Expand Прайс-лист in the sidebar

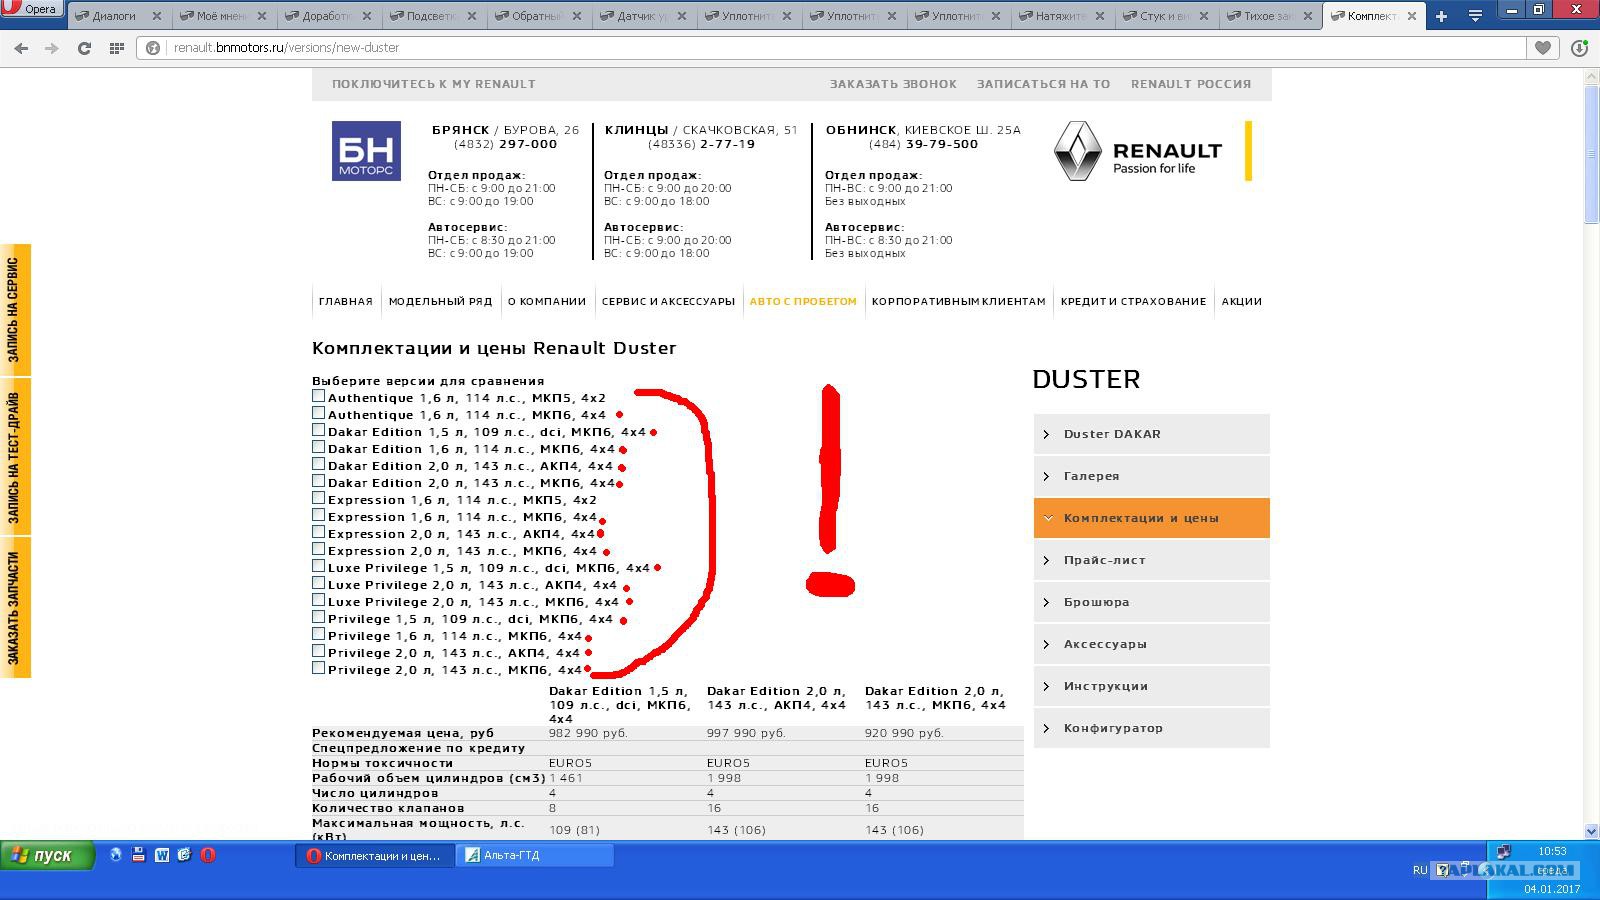click(x=1151, y=560)
